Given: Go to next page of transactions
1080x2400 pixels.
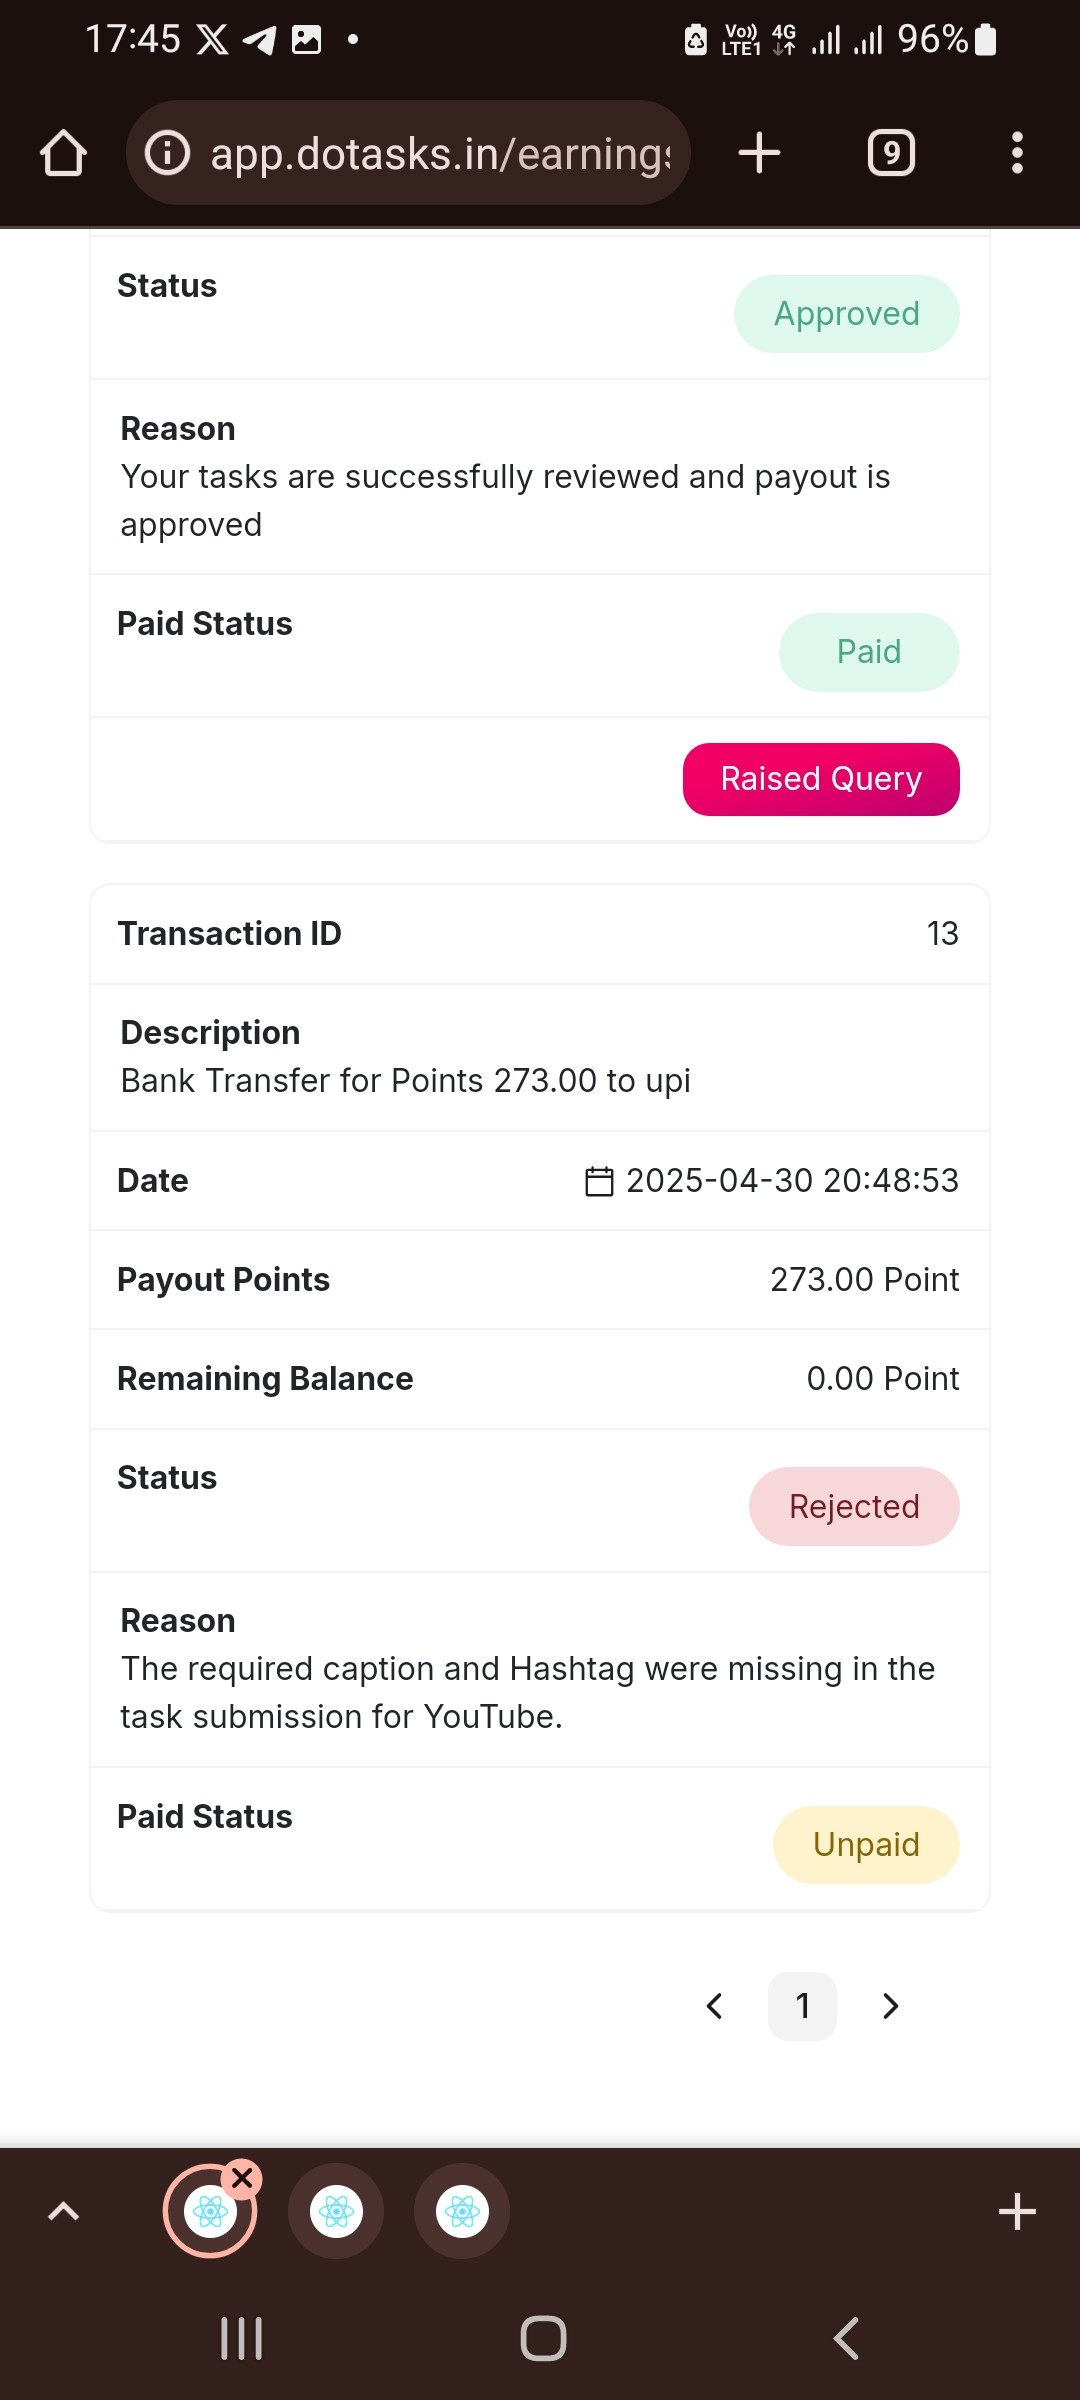Looking at the screenshot, I should 891,2006.
